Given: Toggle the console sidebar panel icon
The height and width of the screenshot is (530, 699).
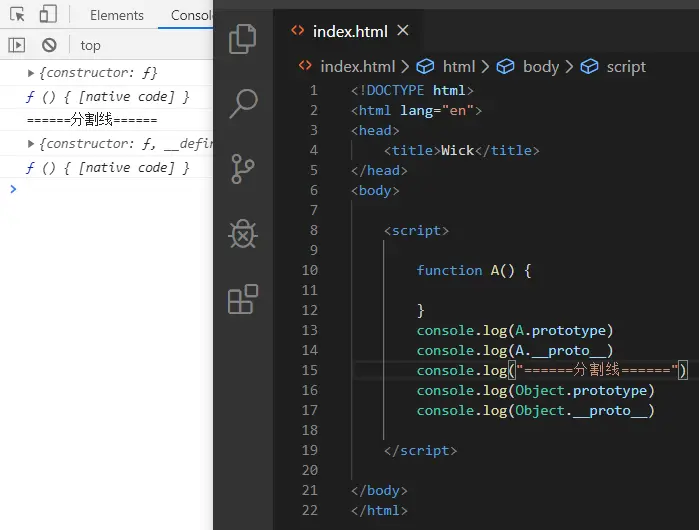Looking at the screenshot, I should coord(16,45).
